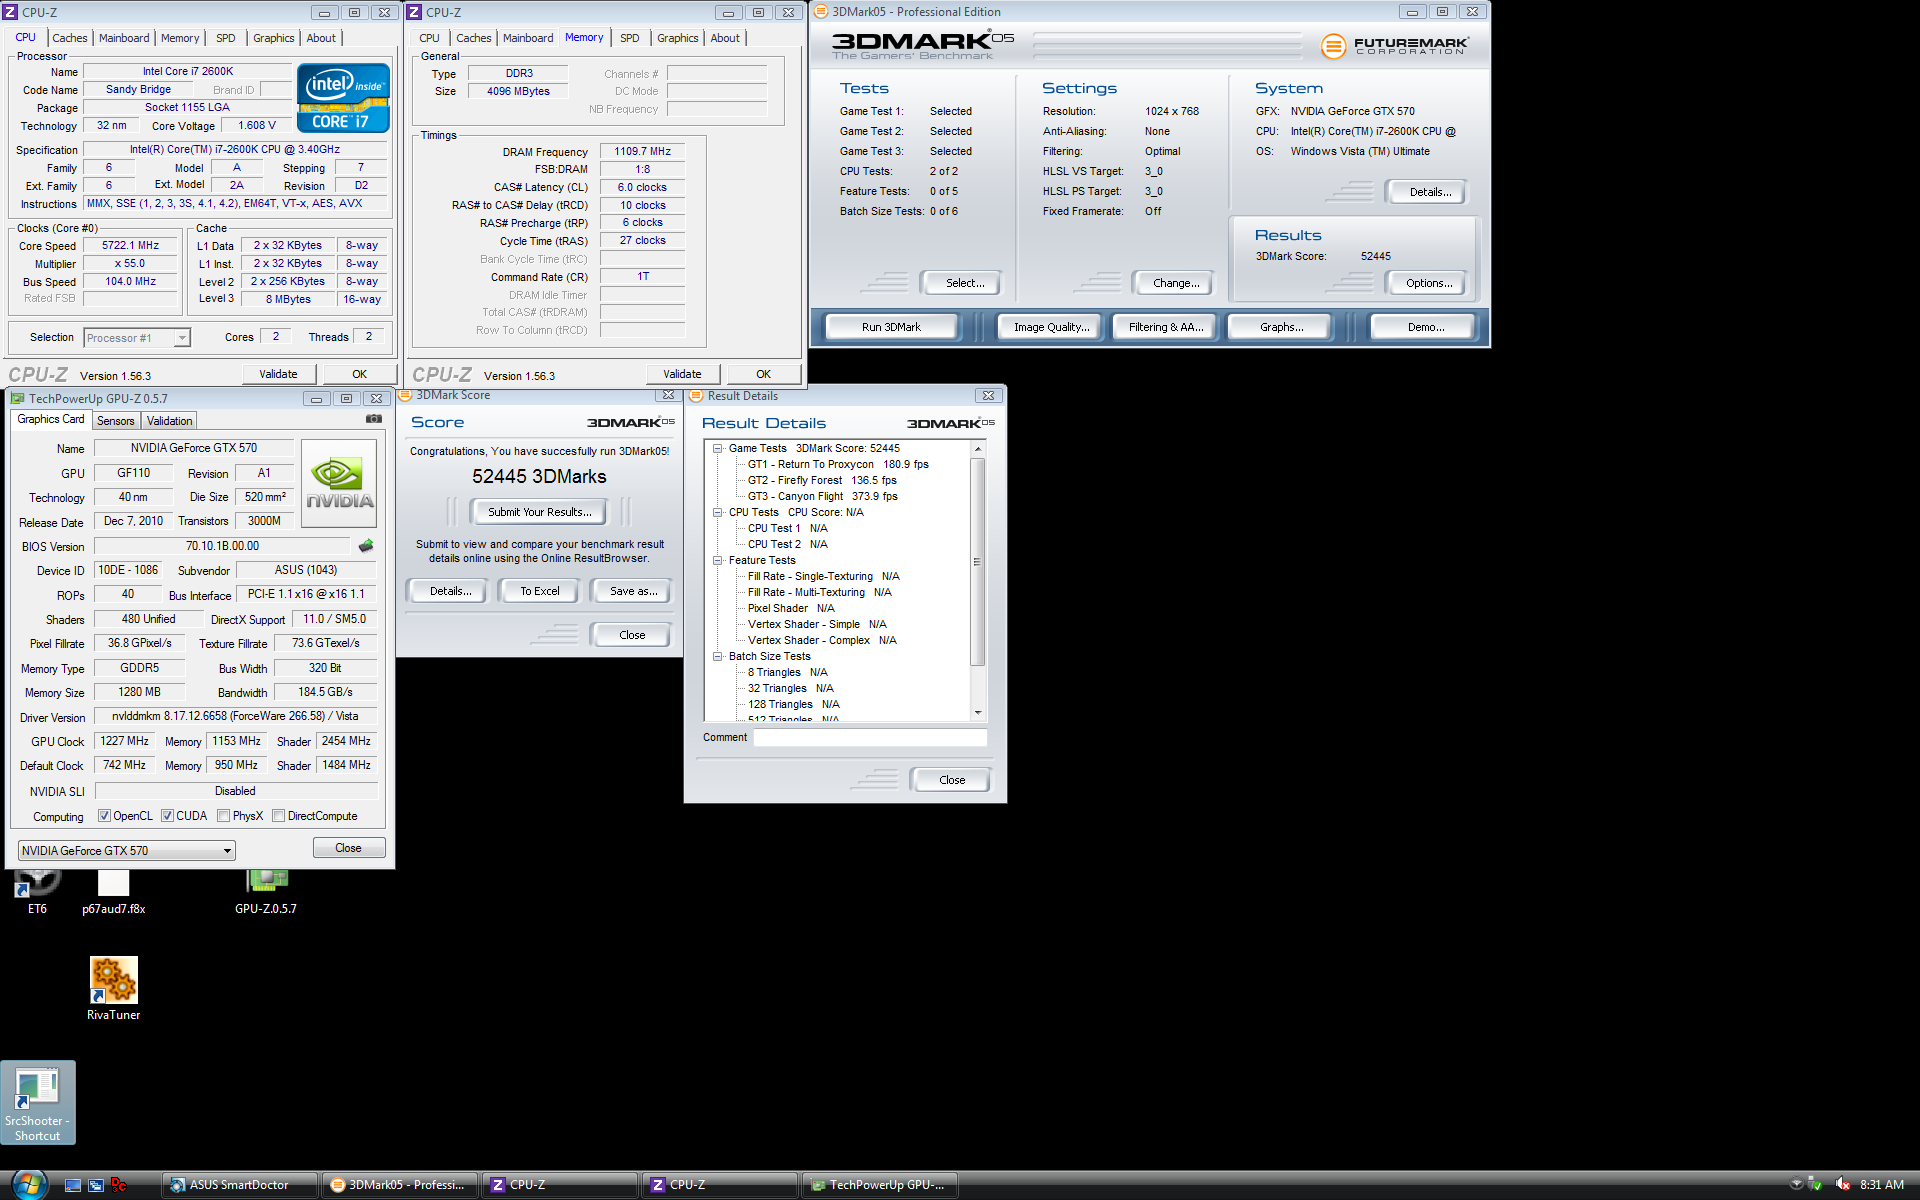Click the Switch between windows quick launch icon
This screenshot has height=1200, width=1920.
point(96,1185)
